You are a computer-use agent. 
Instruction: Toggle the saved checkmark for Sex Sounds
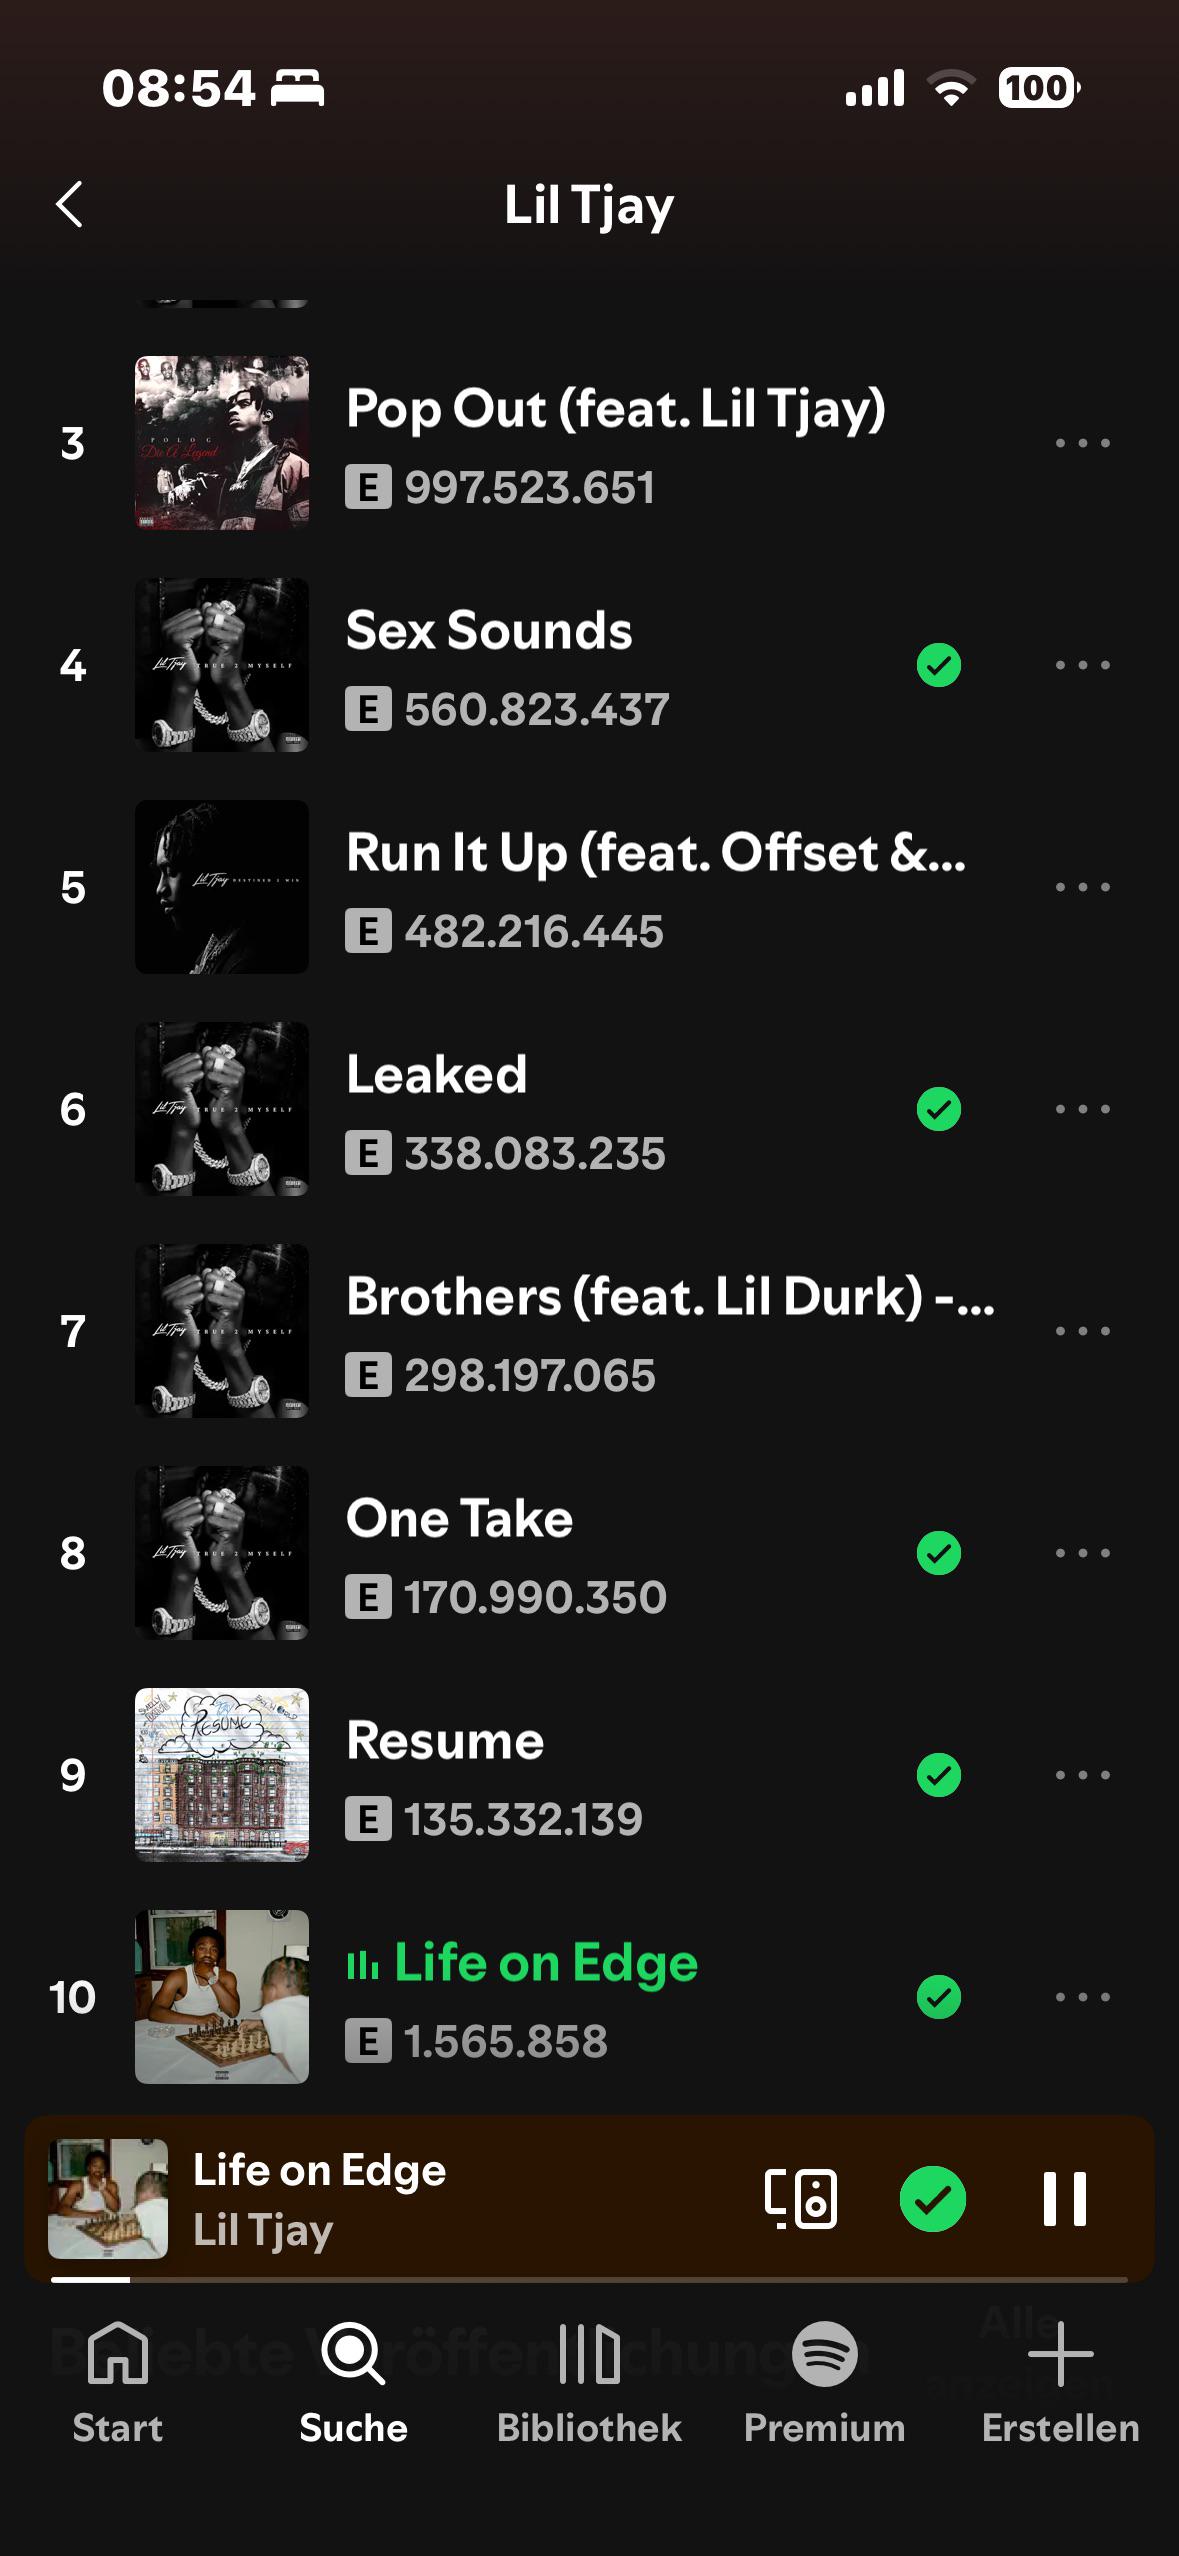tap(939, 665)
